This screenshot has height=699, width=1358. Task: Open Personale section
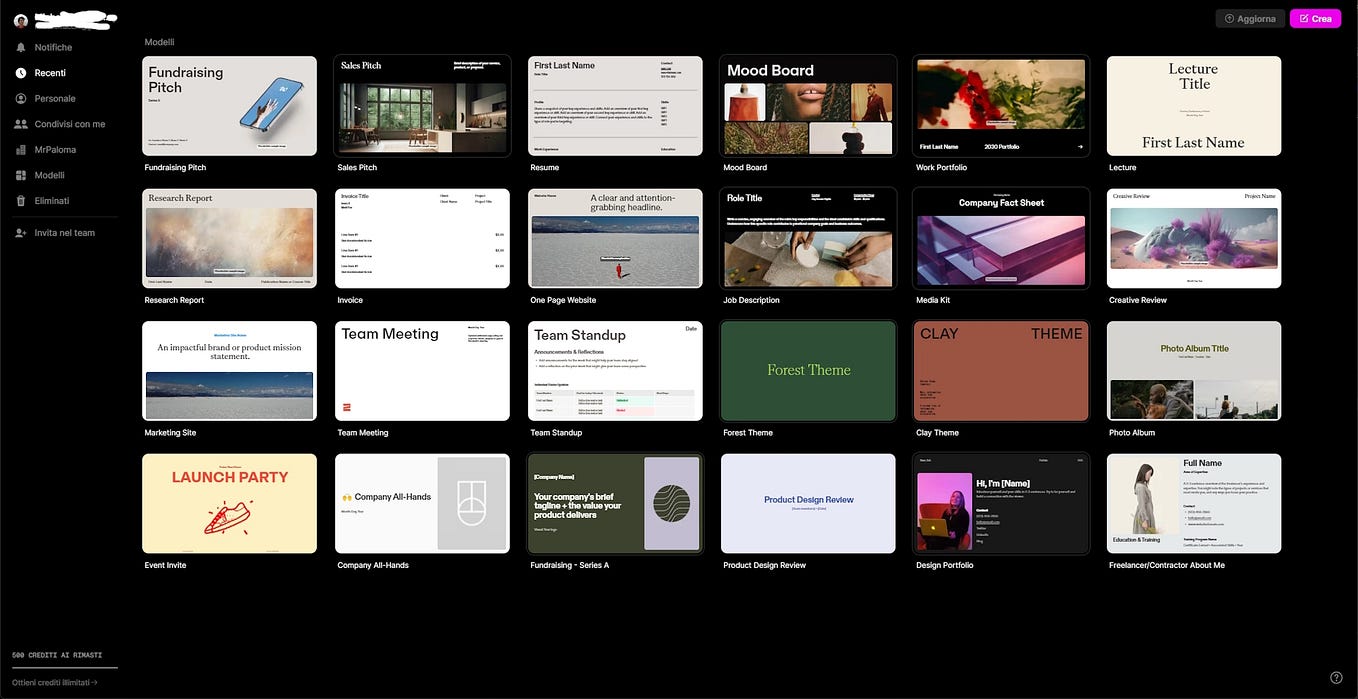[x=55, y=98]
